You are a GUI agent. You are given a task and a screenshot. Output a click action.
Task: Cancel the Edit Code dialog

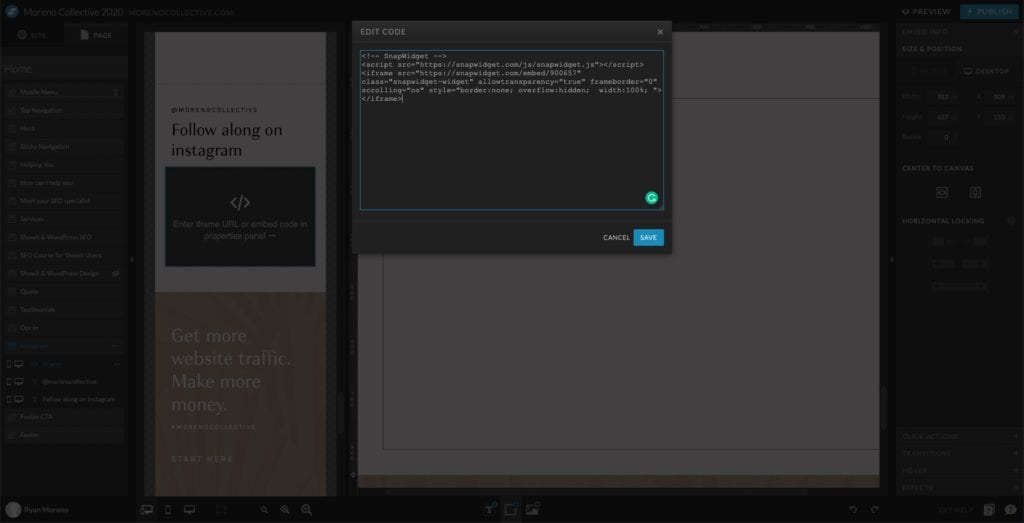click(616, 238)
